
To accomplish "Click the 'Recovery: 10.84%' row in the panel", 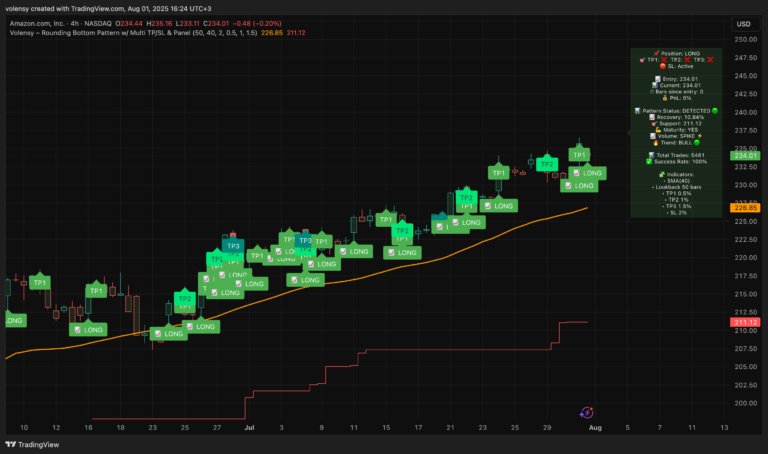I will (x=676, y=117).
